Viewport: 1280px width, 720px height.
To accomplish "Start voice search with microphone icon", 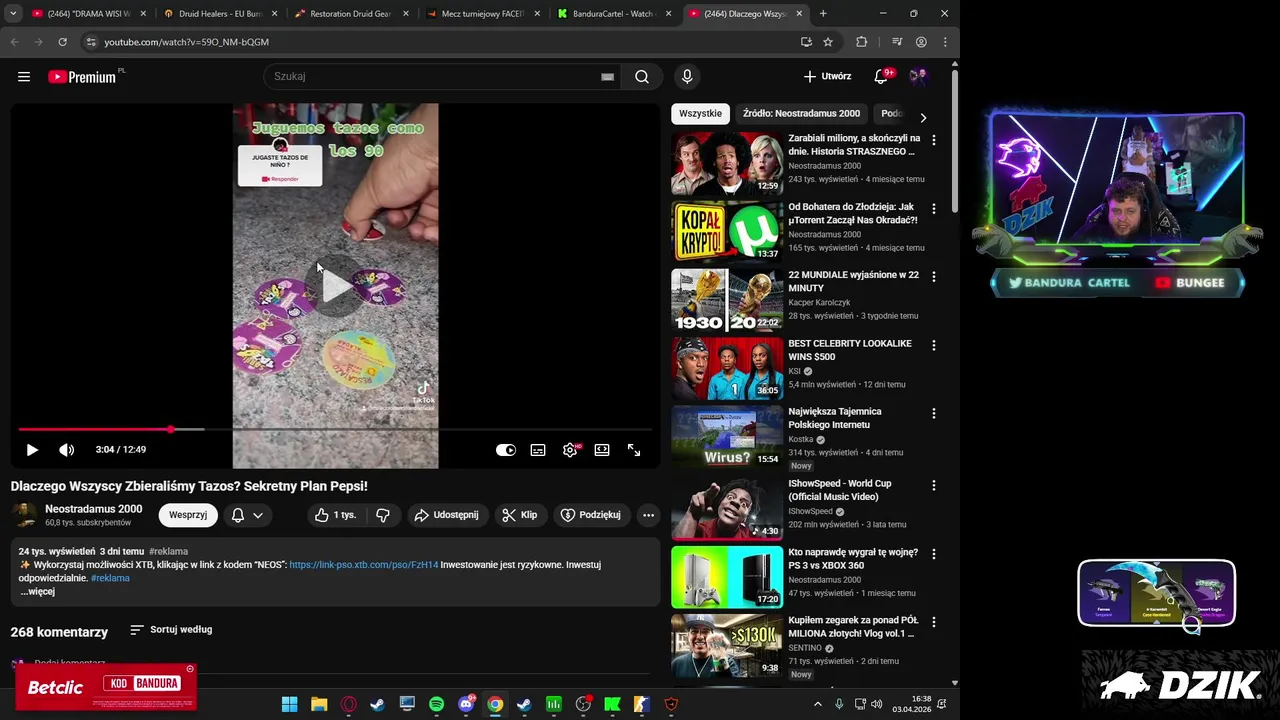I will click(687, 77).
